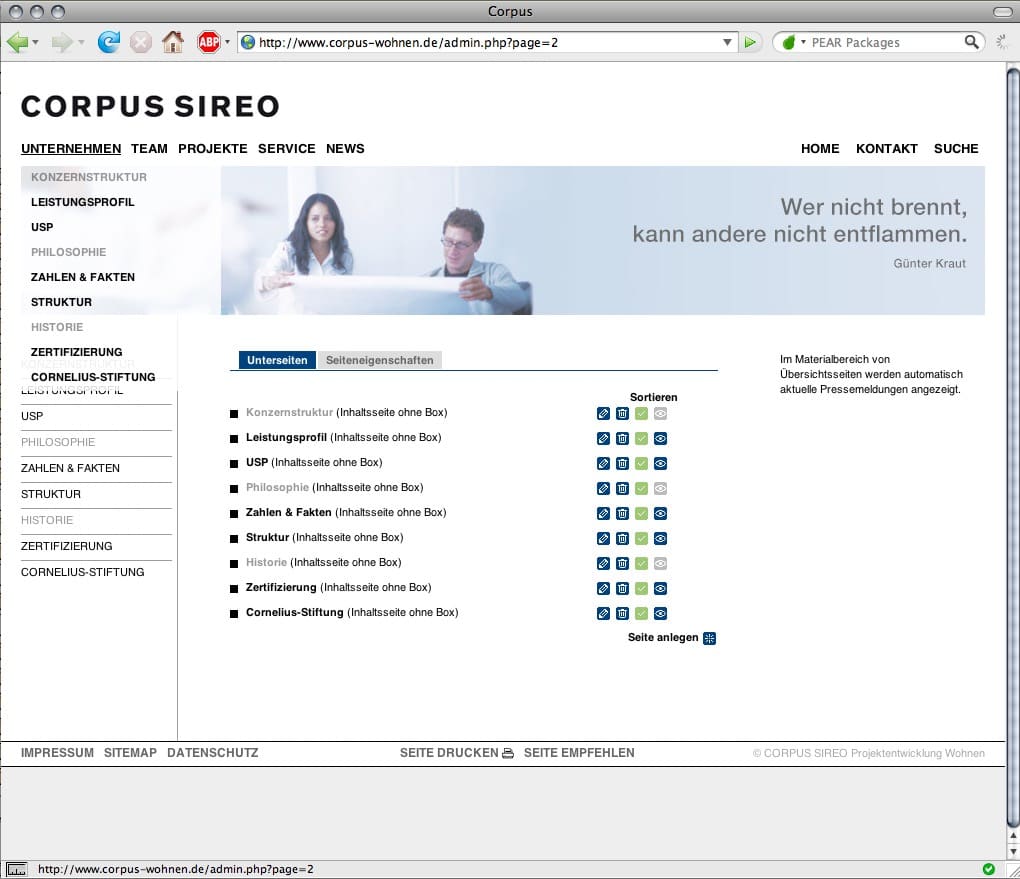1020x879 pixels.
Task: Edit the Historie page via pencil icon
Action: 603,563
